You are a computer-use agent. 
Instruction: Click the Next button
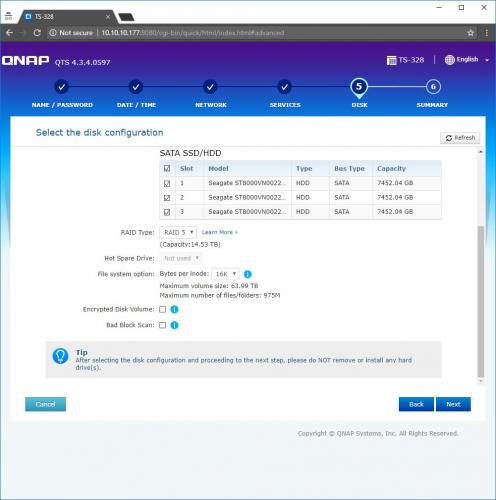tap(453, 404)
